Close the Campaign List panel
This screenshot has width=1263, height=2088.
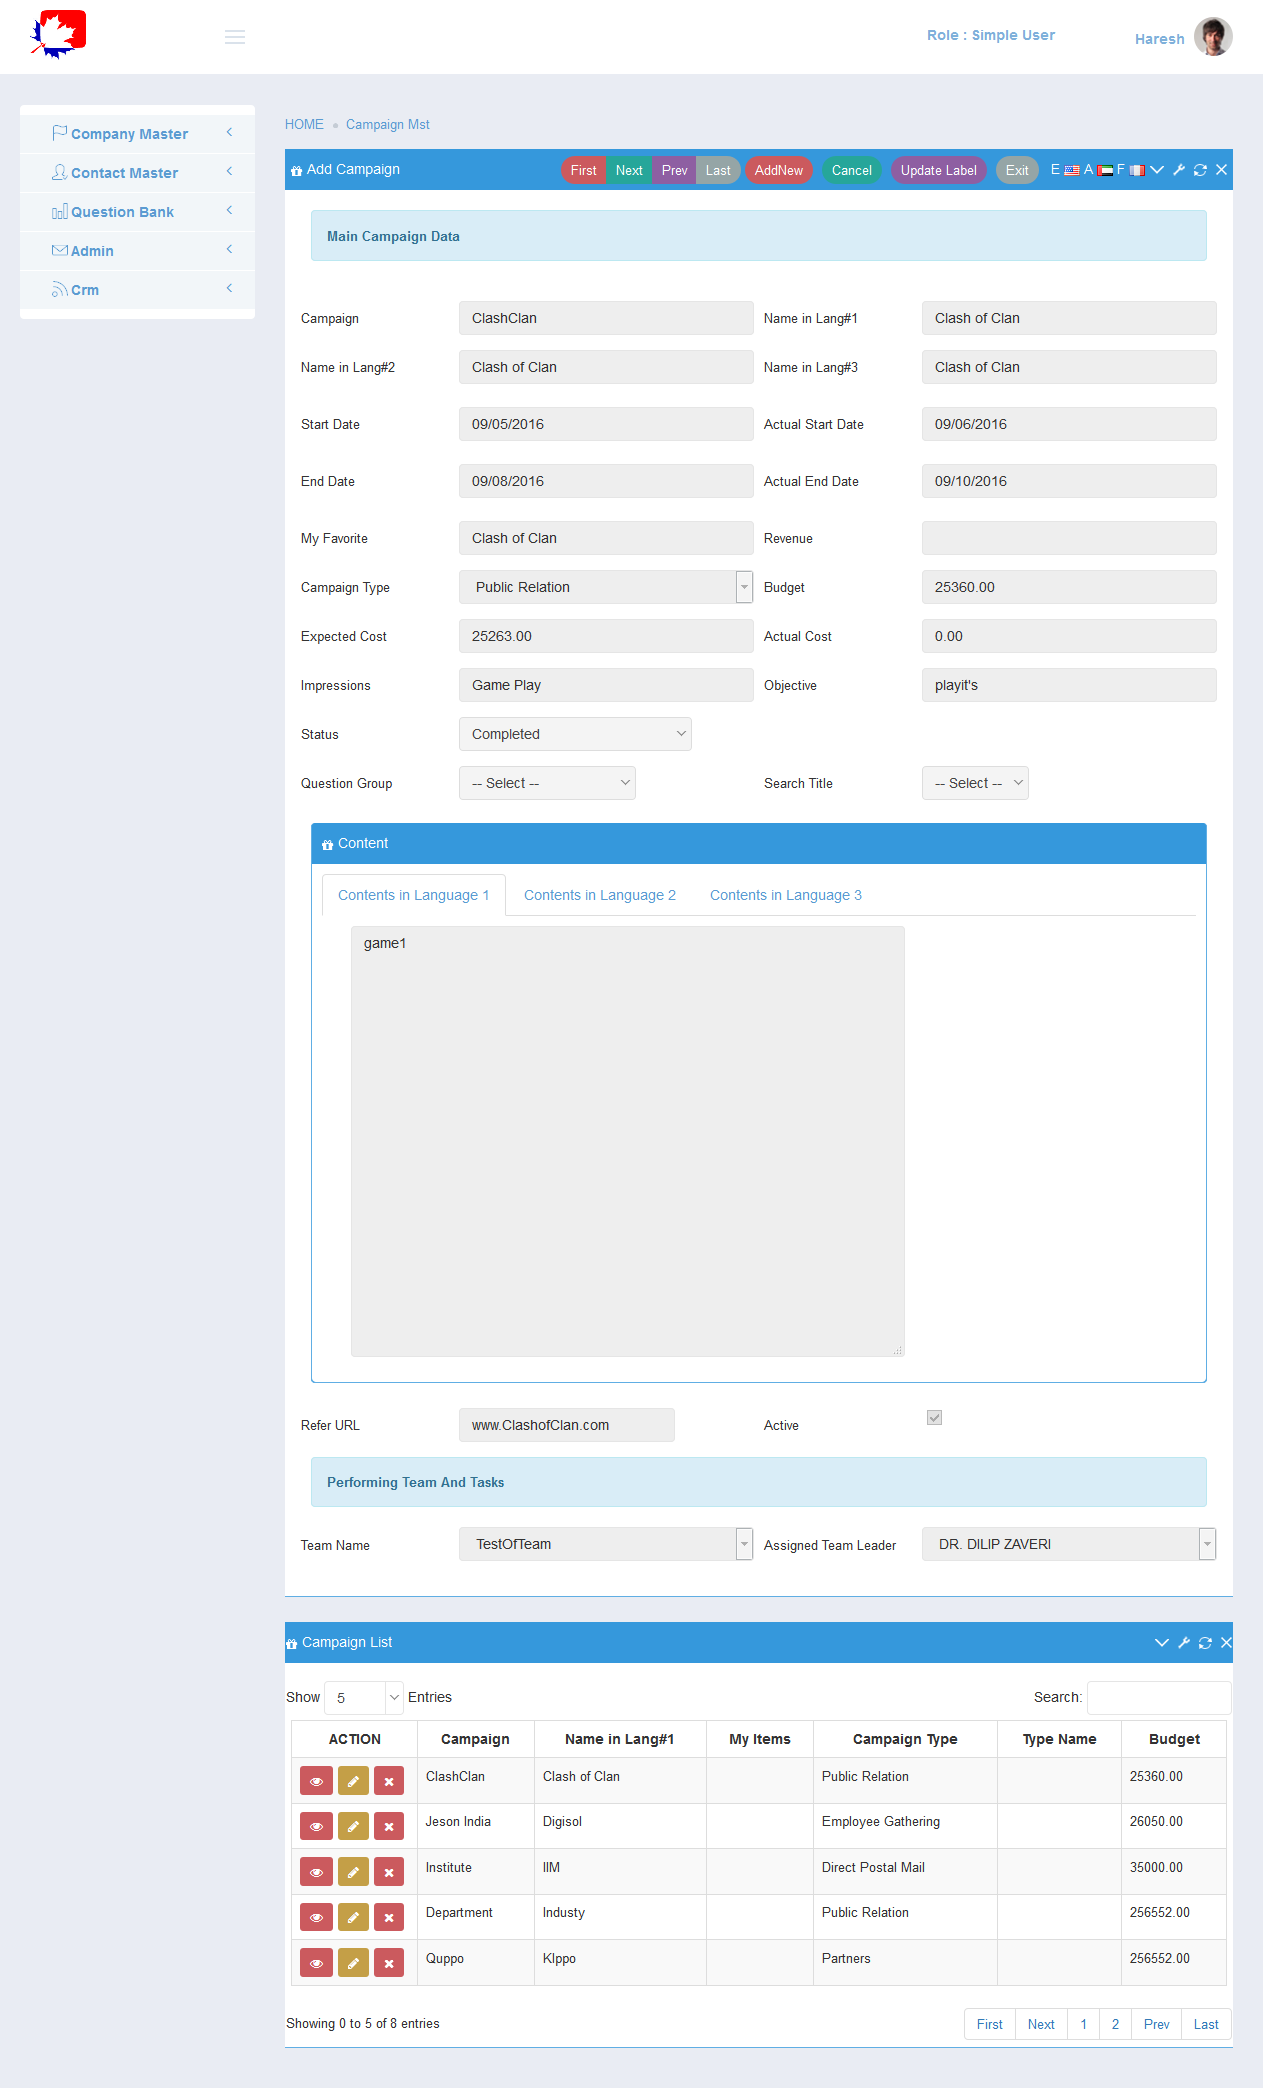pyautogui.click(x=1226, y=1642)
